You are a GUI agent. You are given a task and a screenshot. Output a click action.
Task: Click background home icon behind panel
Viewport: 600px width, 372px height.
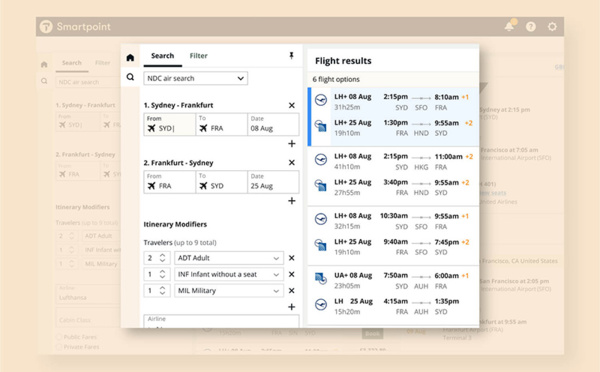[x=44, y=64]
